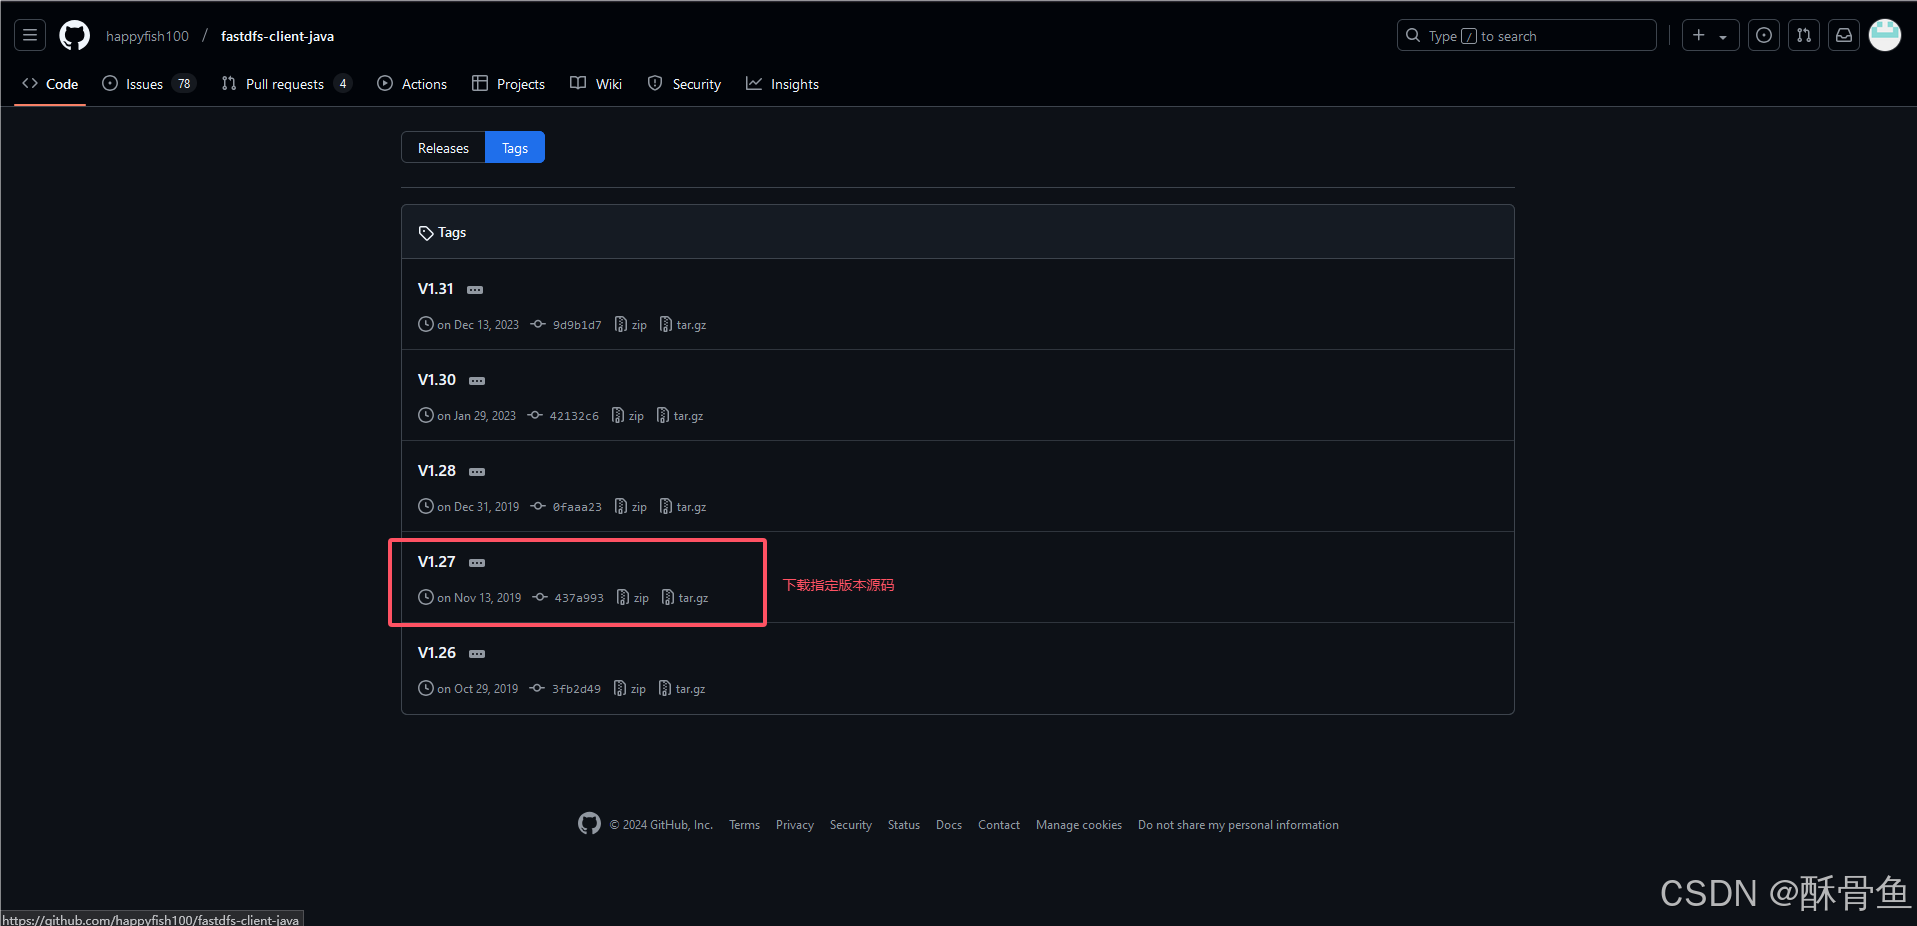The width and height of the screenshot is (1917, 926).
Task: Open the footer Status link
Action: pyautogui.click(x=904, y=825)
